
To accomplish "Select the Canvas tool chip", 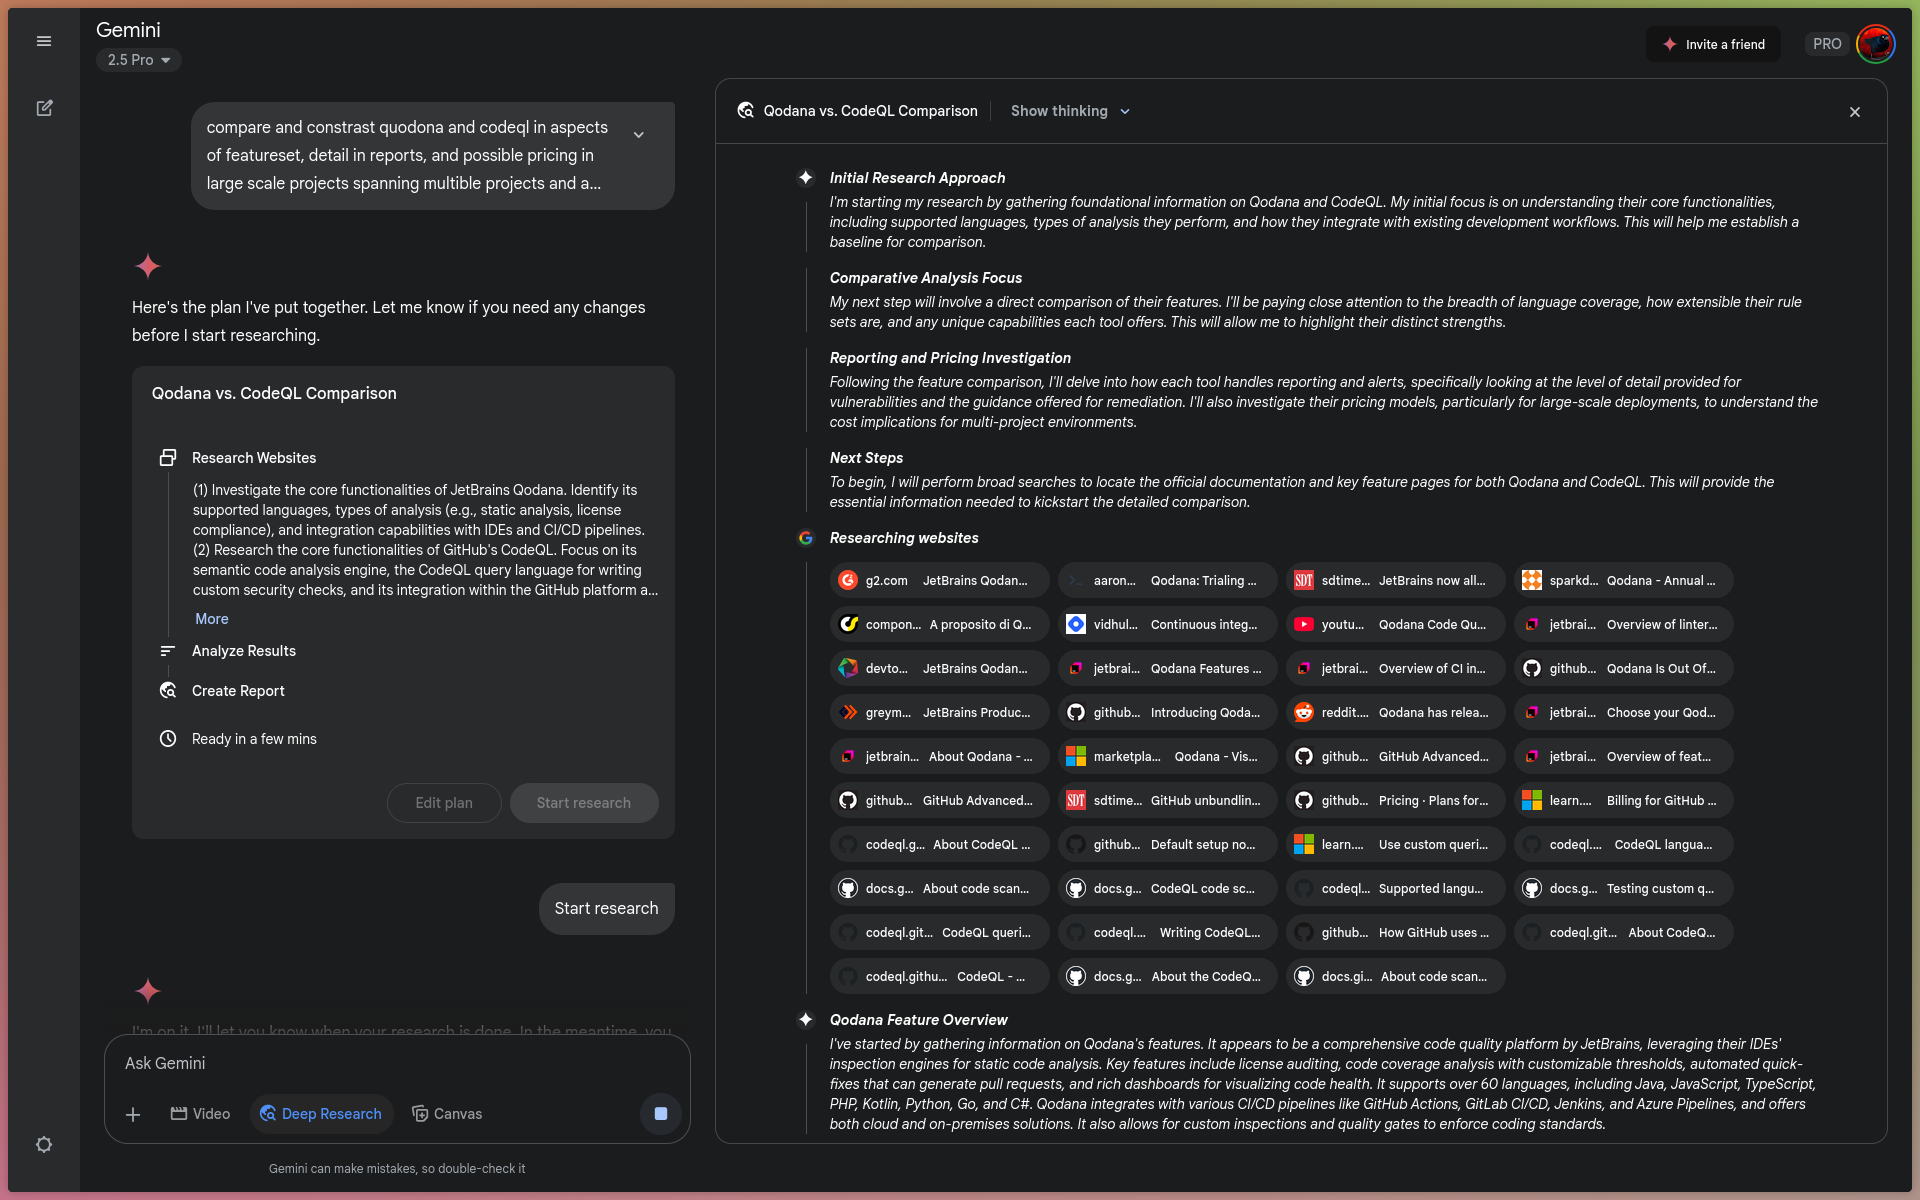I will (447, 1114).
